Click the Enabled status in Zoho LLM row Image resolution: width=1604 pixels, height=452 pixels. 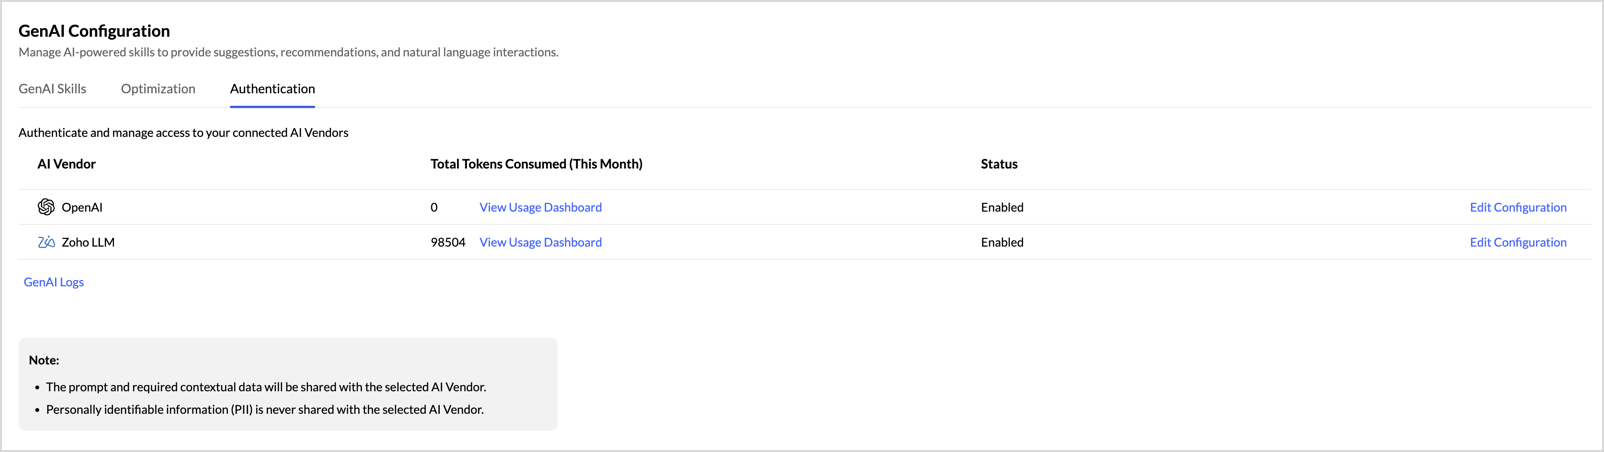(x=1001, y=242)
